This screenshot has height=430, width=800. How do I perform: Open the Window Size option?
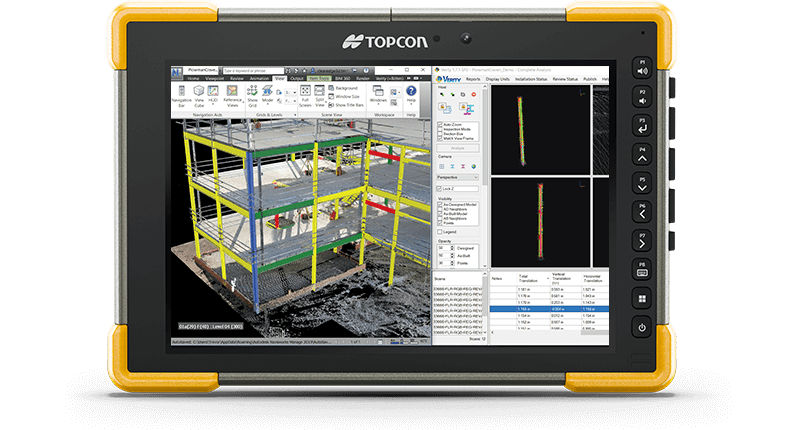point(344,96)
